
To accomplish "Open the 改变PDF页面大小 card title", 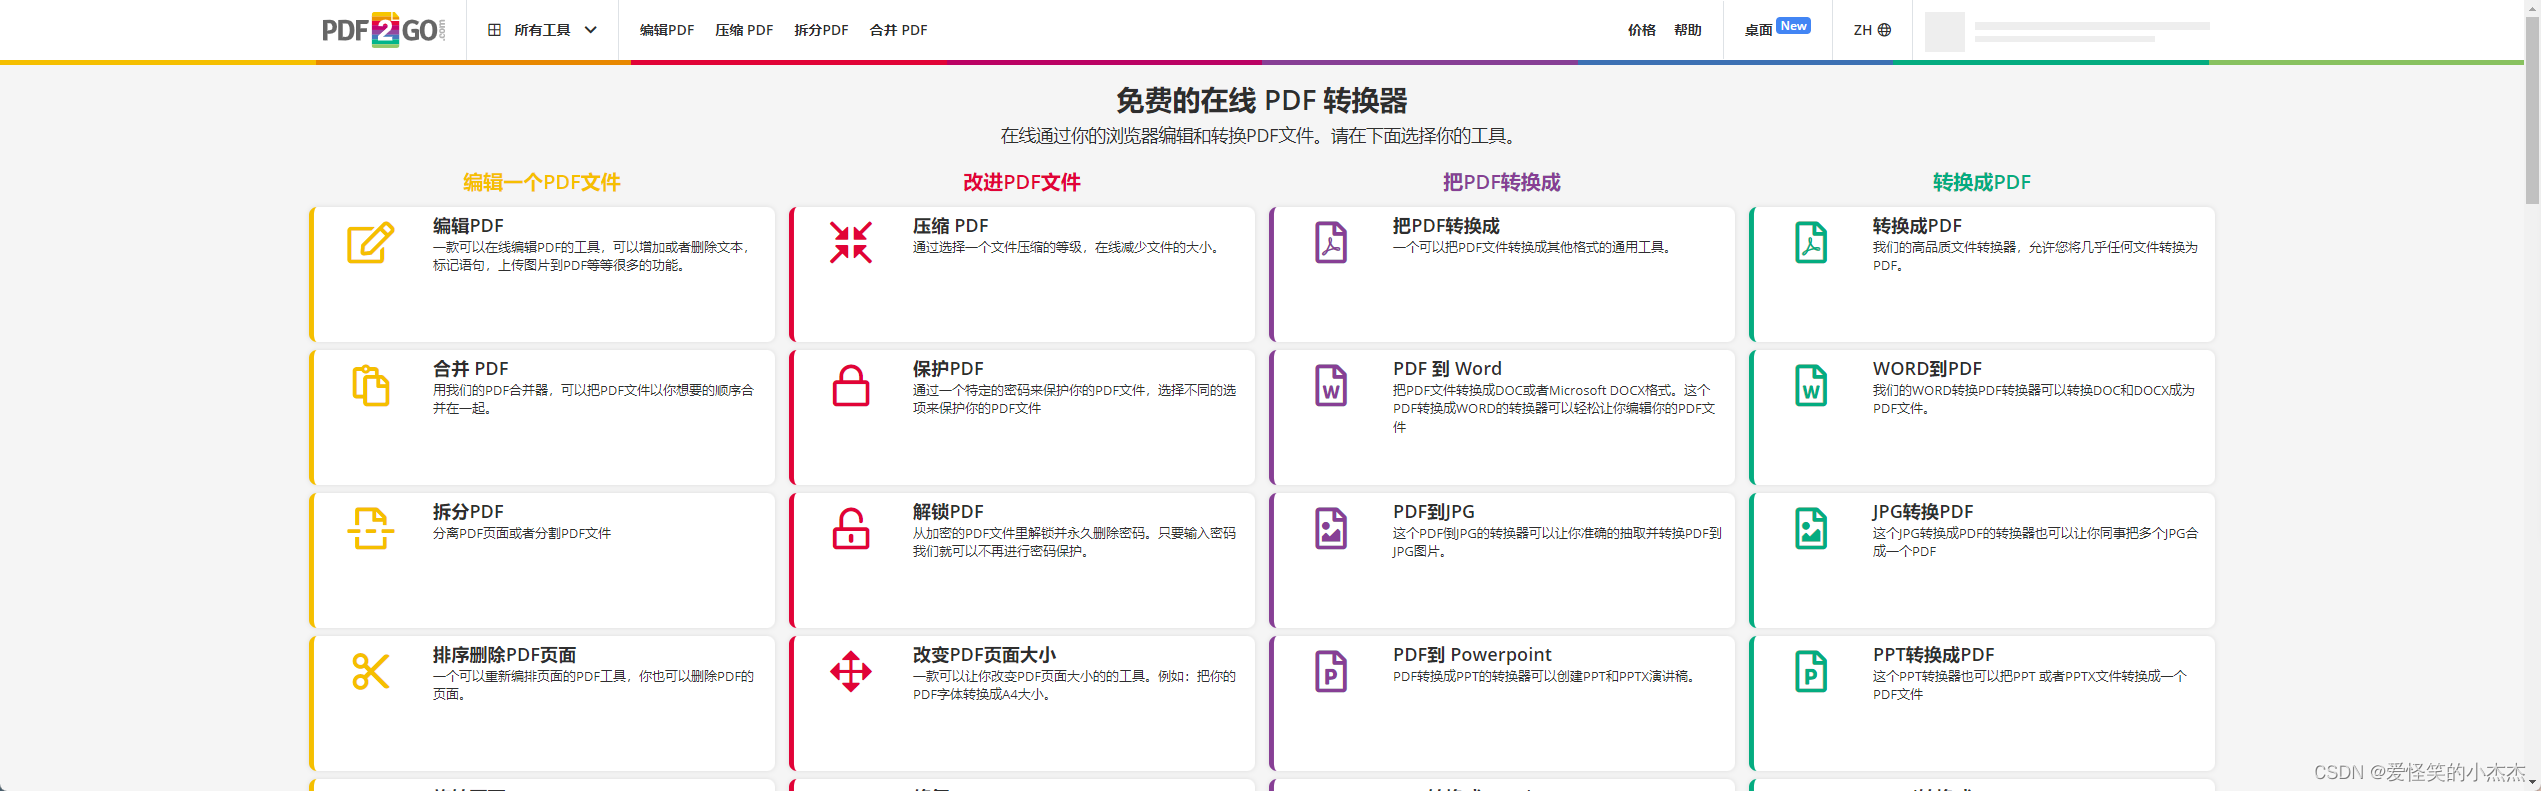I will [x=984, y=655].
